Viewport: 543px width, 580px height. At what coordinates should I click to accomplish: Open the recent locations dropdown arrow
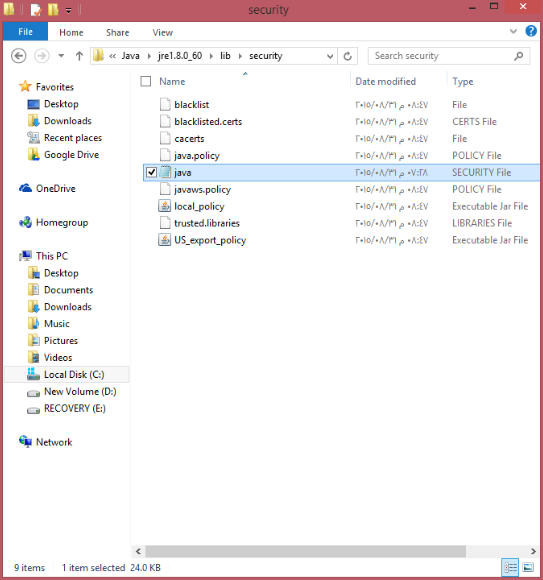(x=61, y=56)
